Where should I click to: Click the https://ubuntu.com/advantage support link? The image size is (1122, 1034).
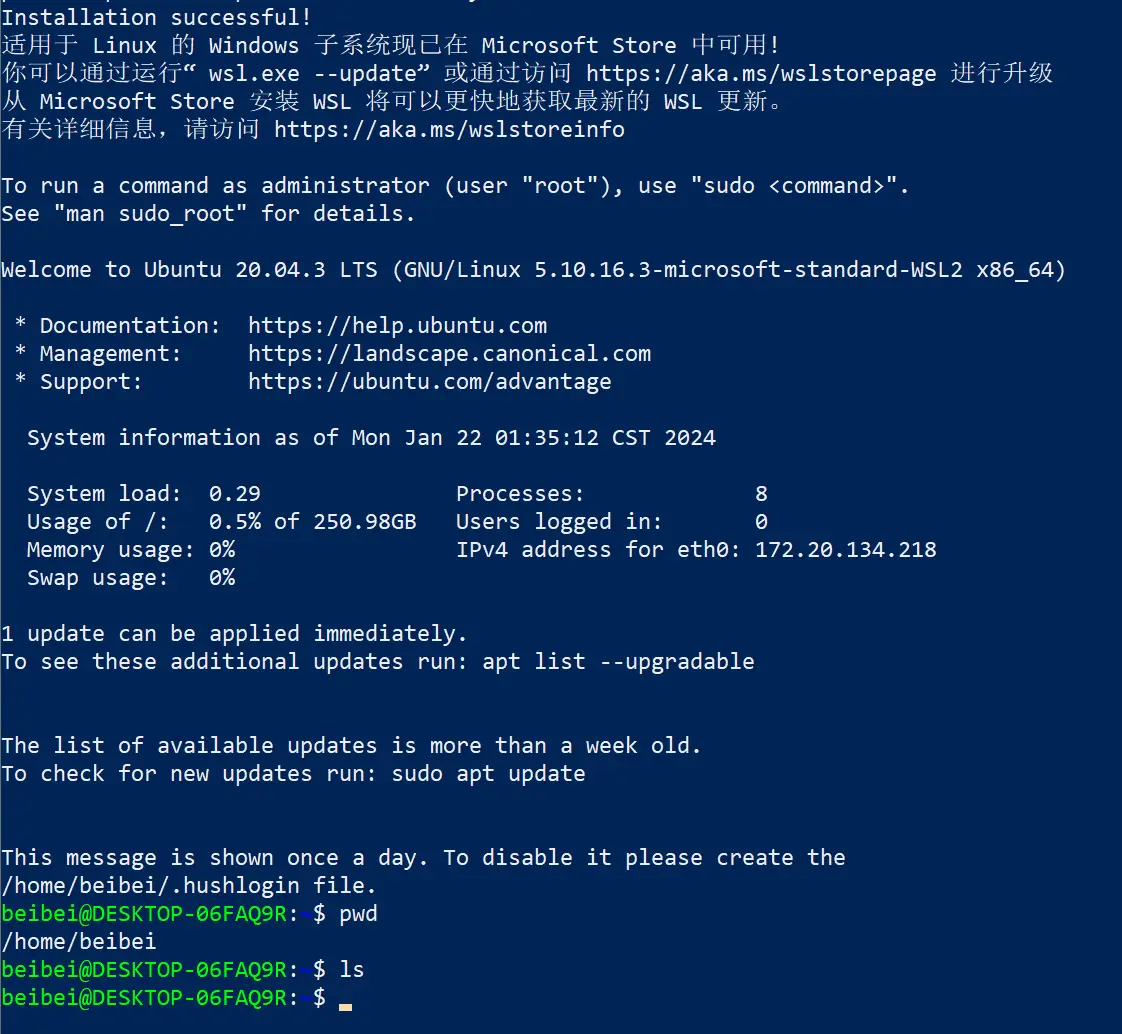(x=429, y=381)
